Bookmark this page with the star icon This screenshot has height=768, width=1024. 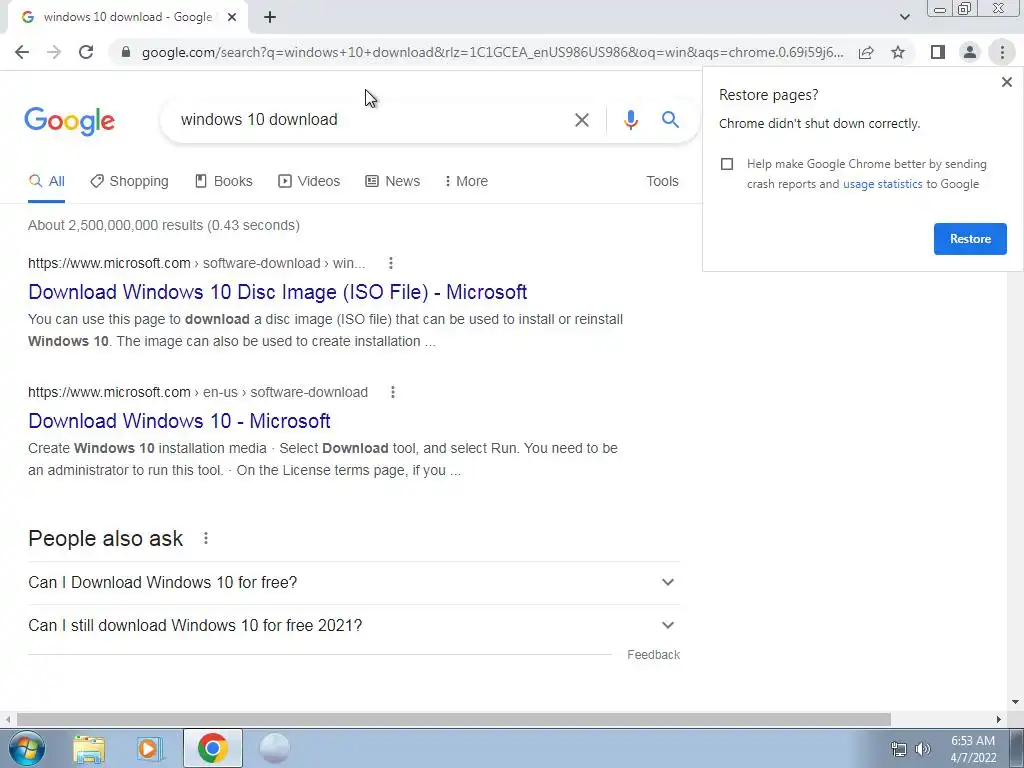898,52
